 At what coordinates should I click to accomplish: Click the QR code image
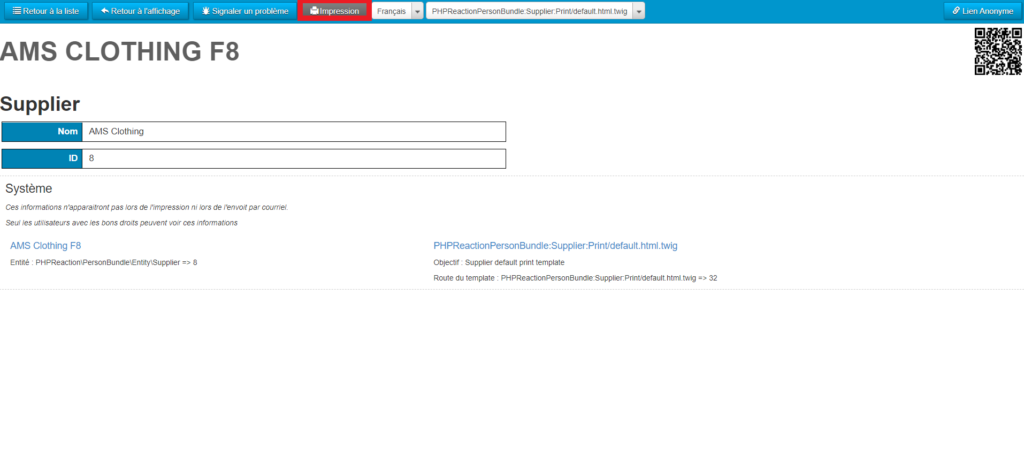[996, 51]
